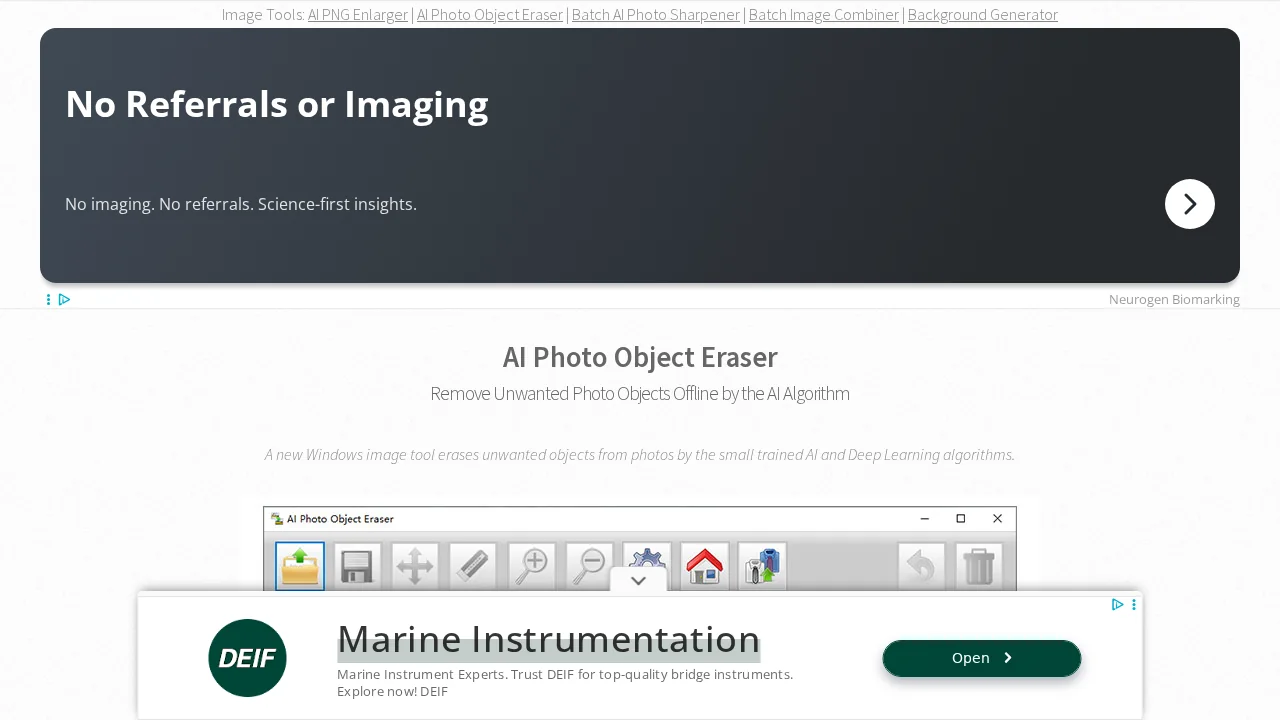The image size is (1280, 720).
Task: Click the DEIF round logo
Action: (x=247, y=658)
